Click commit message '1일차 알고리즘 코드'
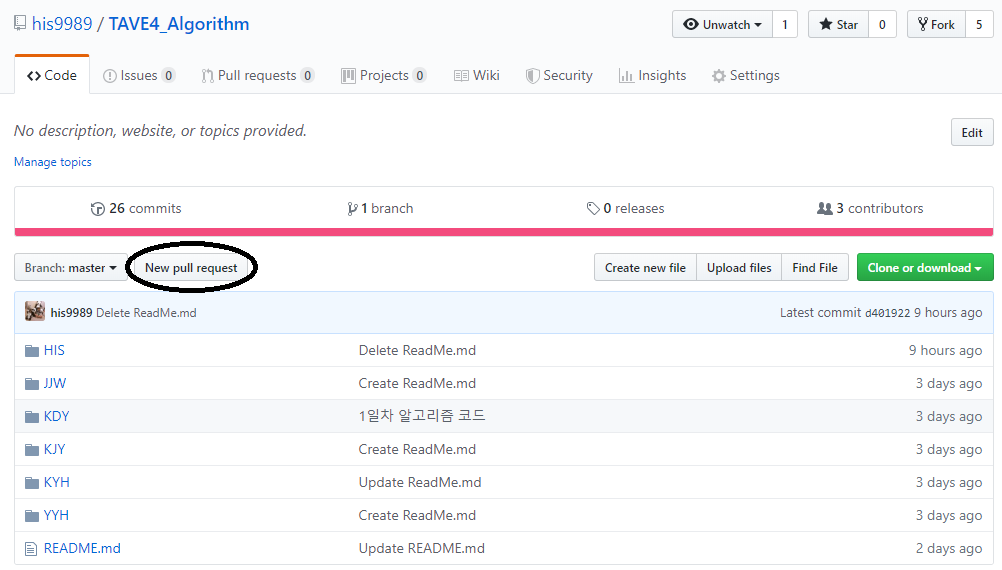Image resolution: width=1002 pixels, height=570 pixels. pyautogui.click(x=422, y=416)
